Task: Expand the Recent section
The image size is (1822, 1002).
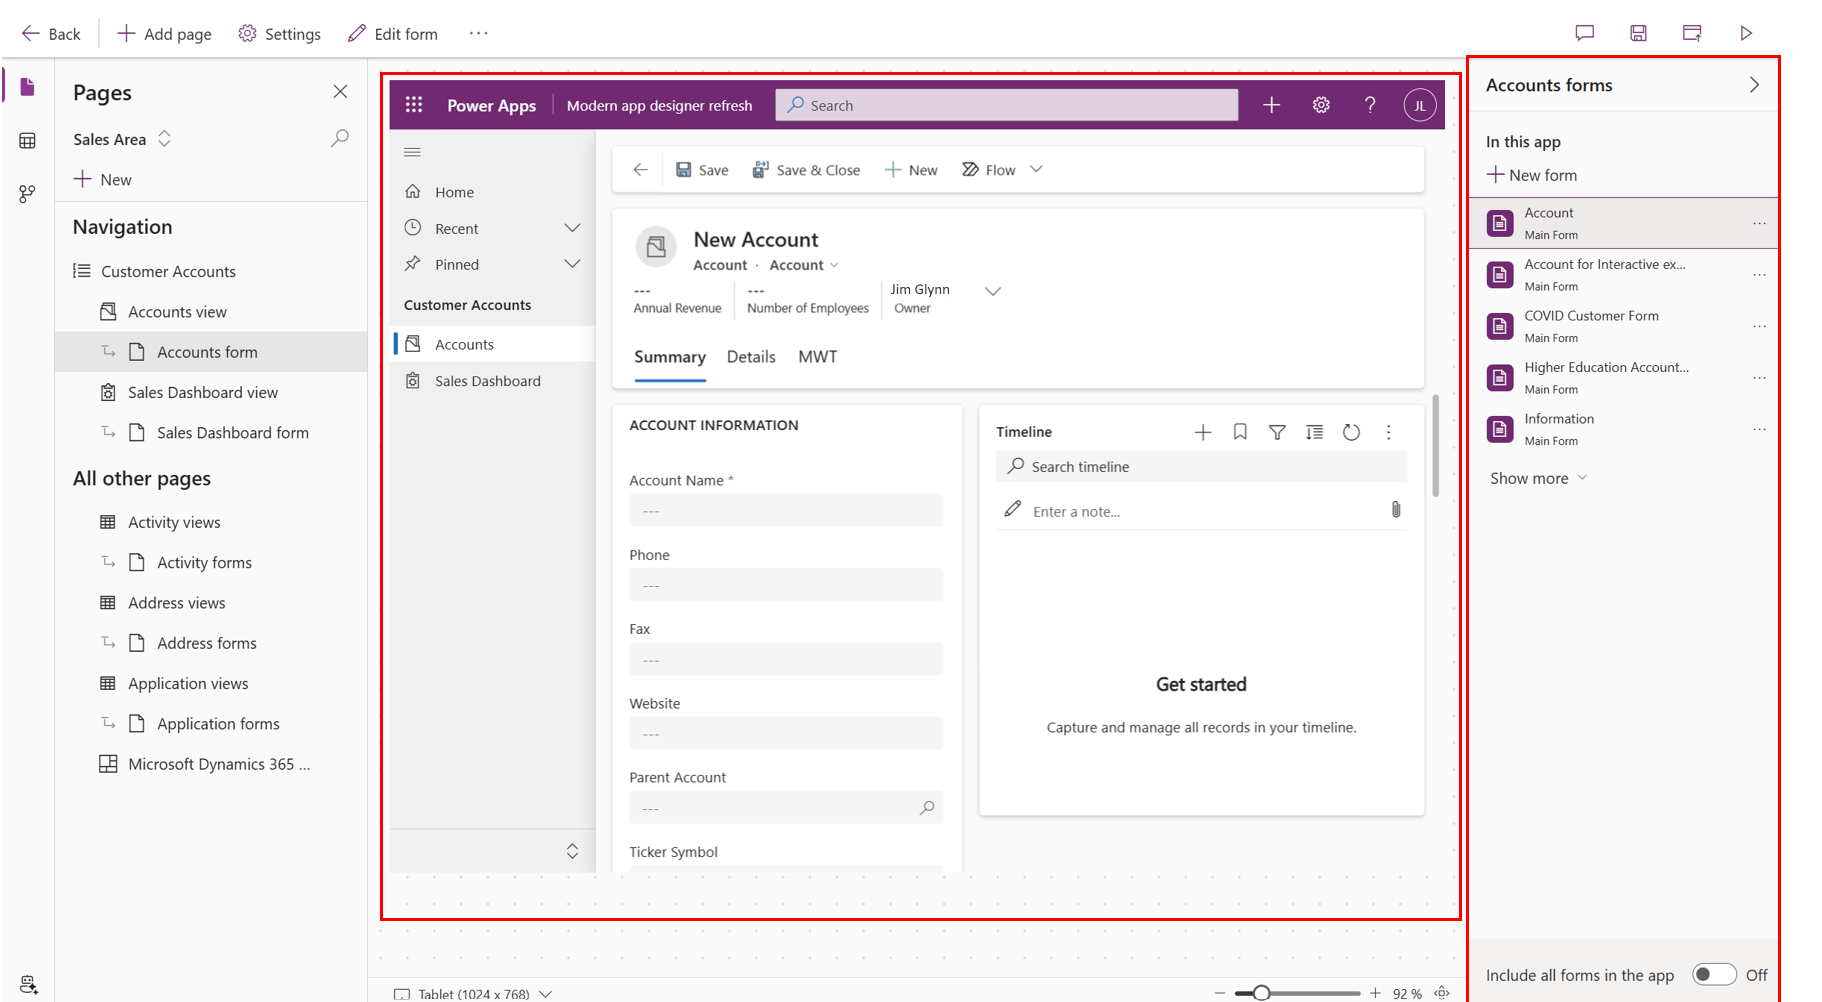Action: point(572,228)
